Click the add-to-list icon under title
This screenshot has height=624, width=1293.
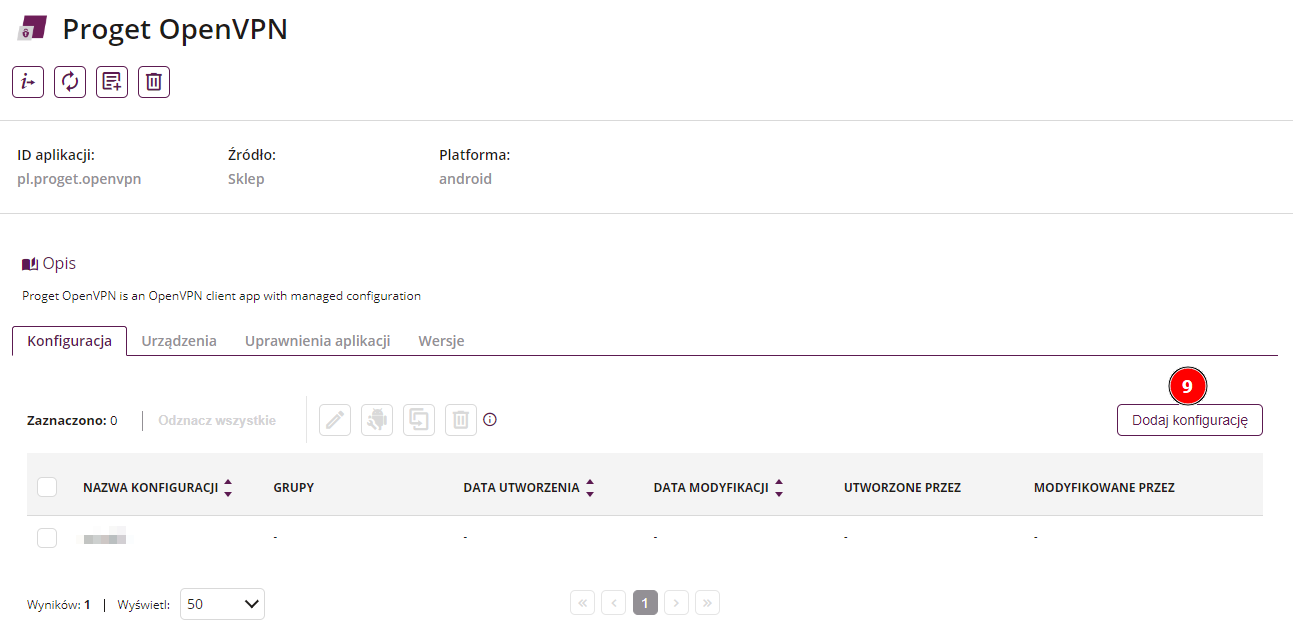click(112, 82)
